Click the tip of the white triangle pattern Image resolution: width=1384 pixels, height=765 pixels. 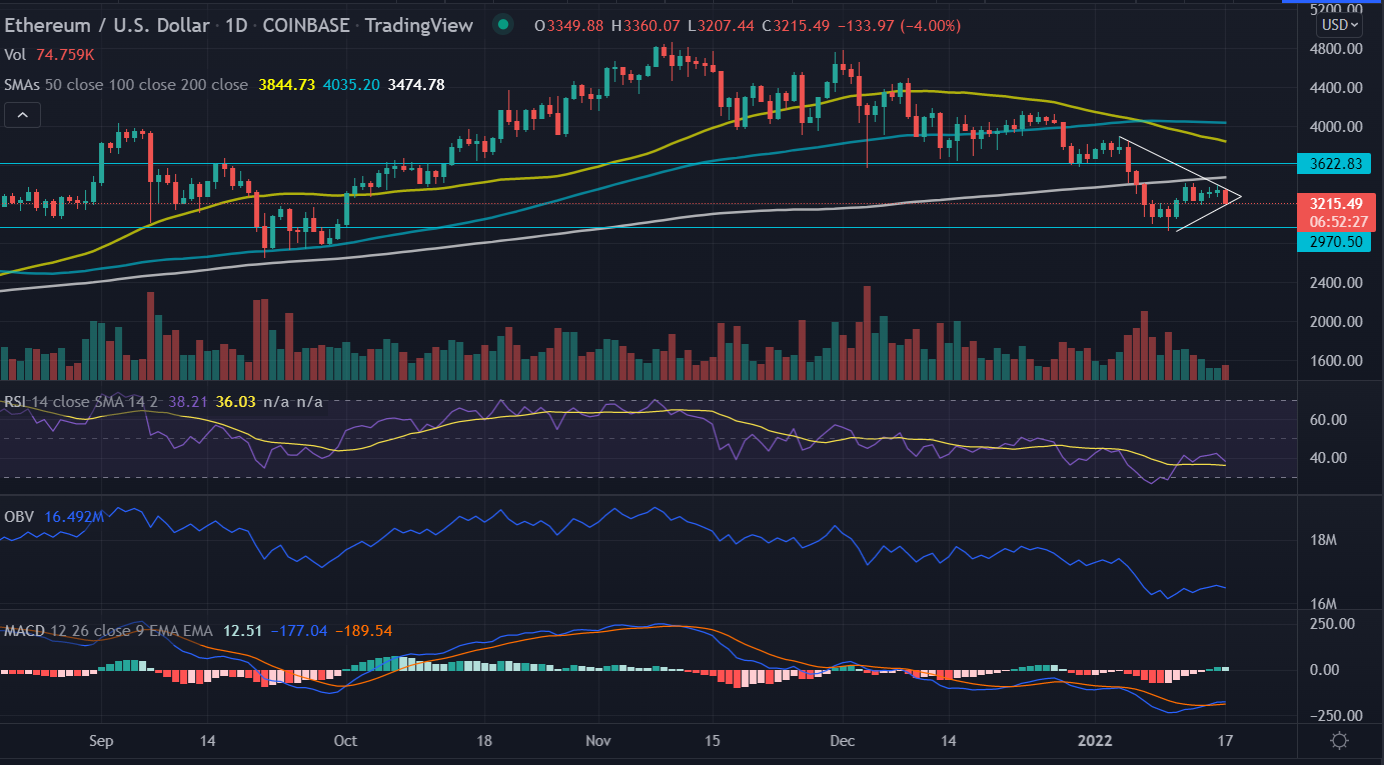coord(1240,196)
